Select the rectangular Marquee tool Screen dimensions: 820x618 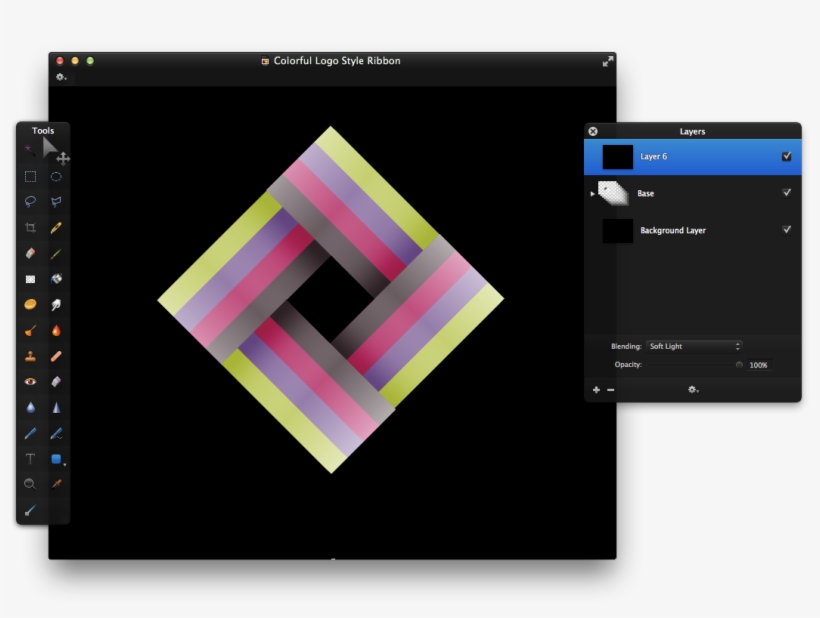[x=31, y=177]
